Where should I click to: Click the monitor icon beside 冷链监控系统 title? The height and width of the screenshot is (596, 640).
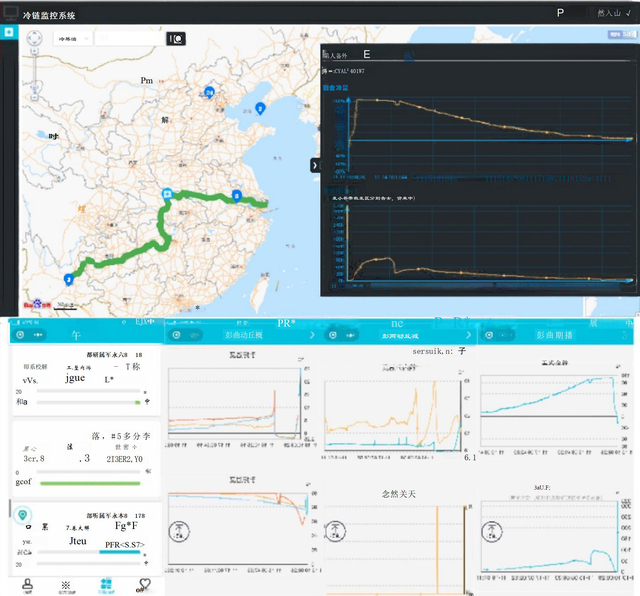(x=10, y=13)
